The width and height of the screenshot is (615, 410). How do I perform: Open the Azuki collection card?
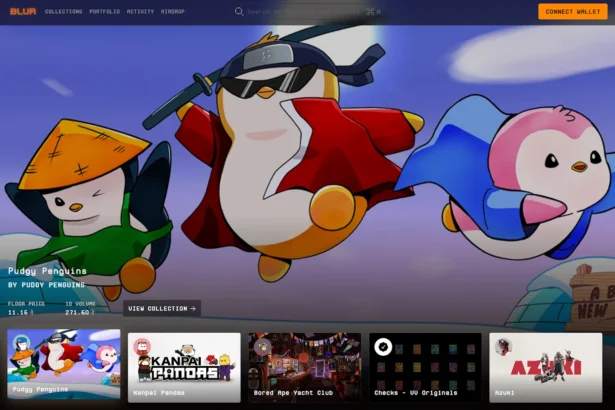[546, 368]
